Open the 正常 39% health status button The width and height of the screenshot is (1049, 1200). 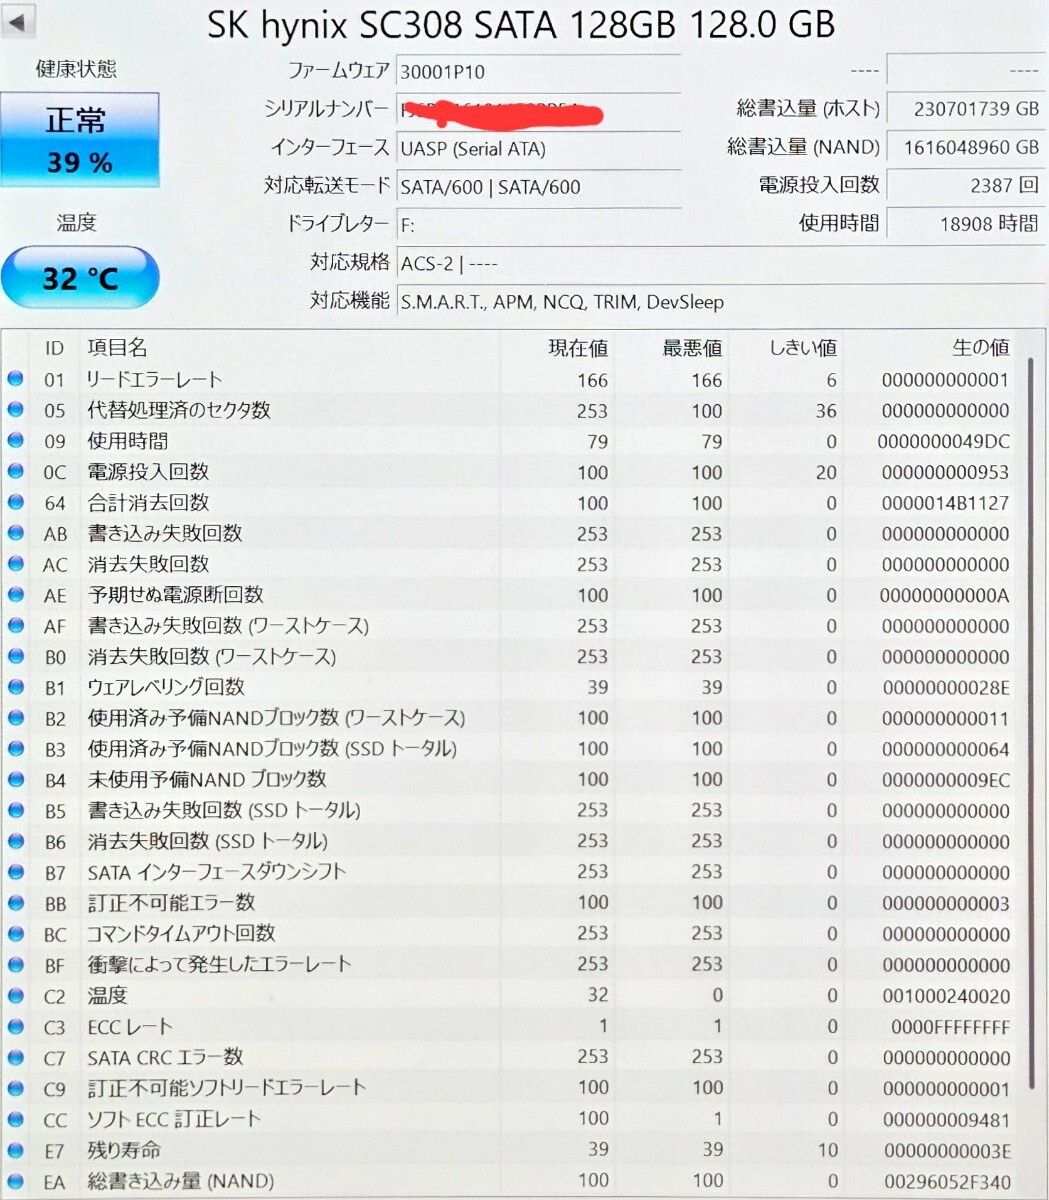(x=80, y=140)
